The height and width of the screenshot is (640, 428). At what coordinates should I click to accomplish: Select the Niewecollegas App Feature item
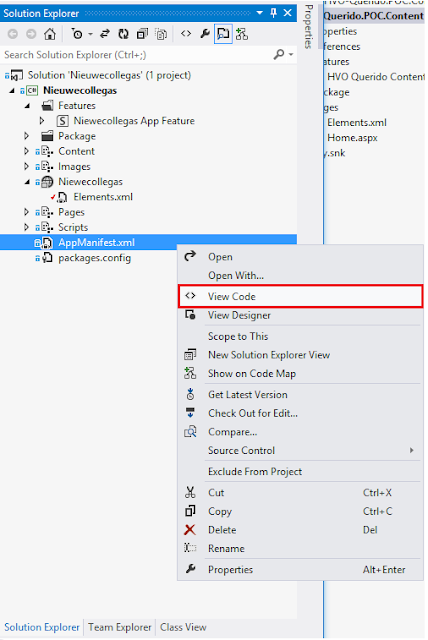134,121
